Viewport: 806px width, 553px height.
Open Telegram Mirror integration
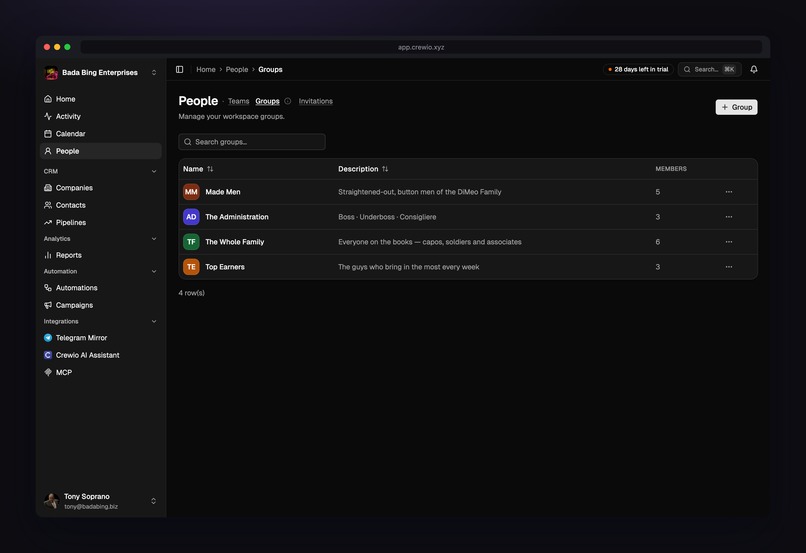point(100,338)
